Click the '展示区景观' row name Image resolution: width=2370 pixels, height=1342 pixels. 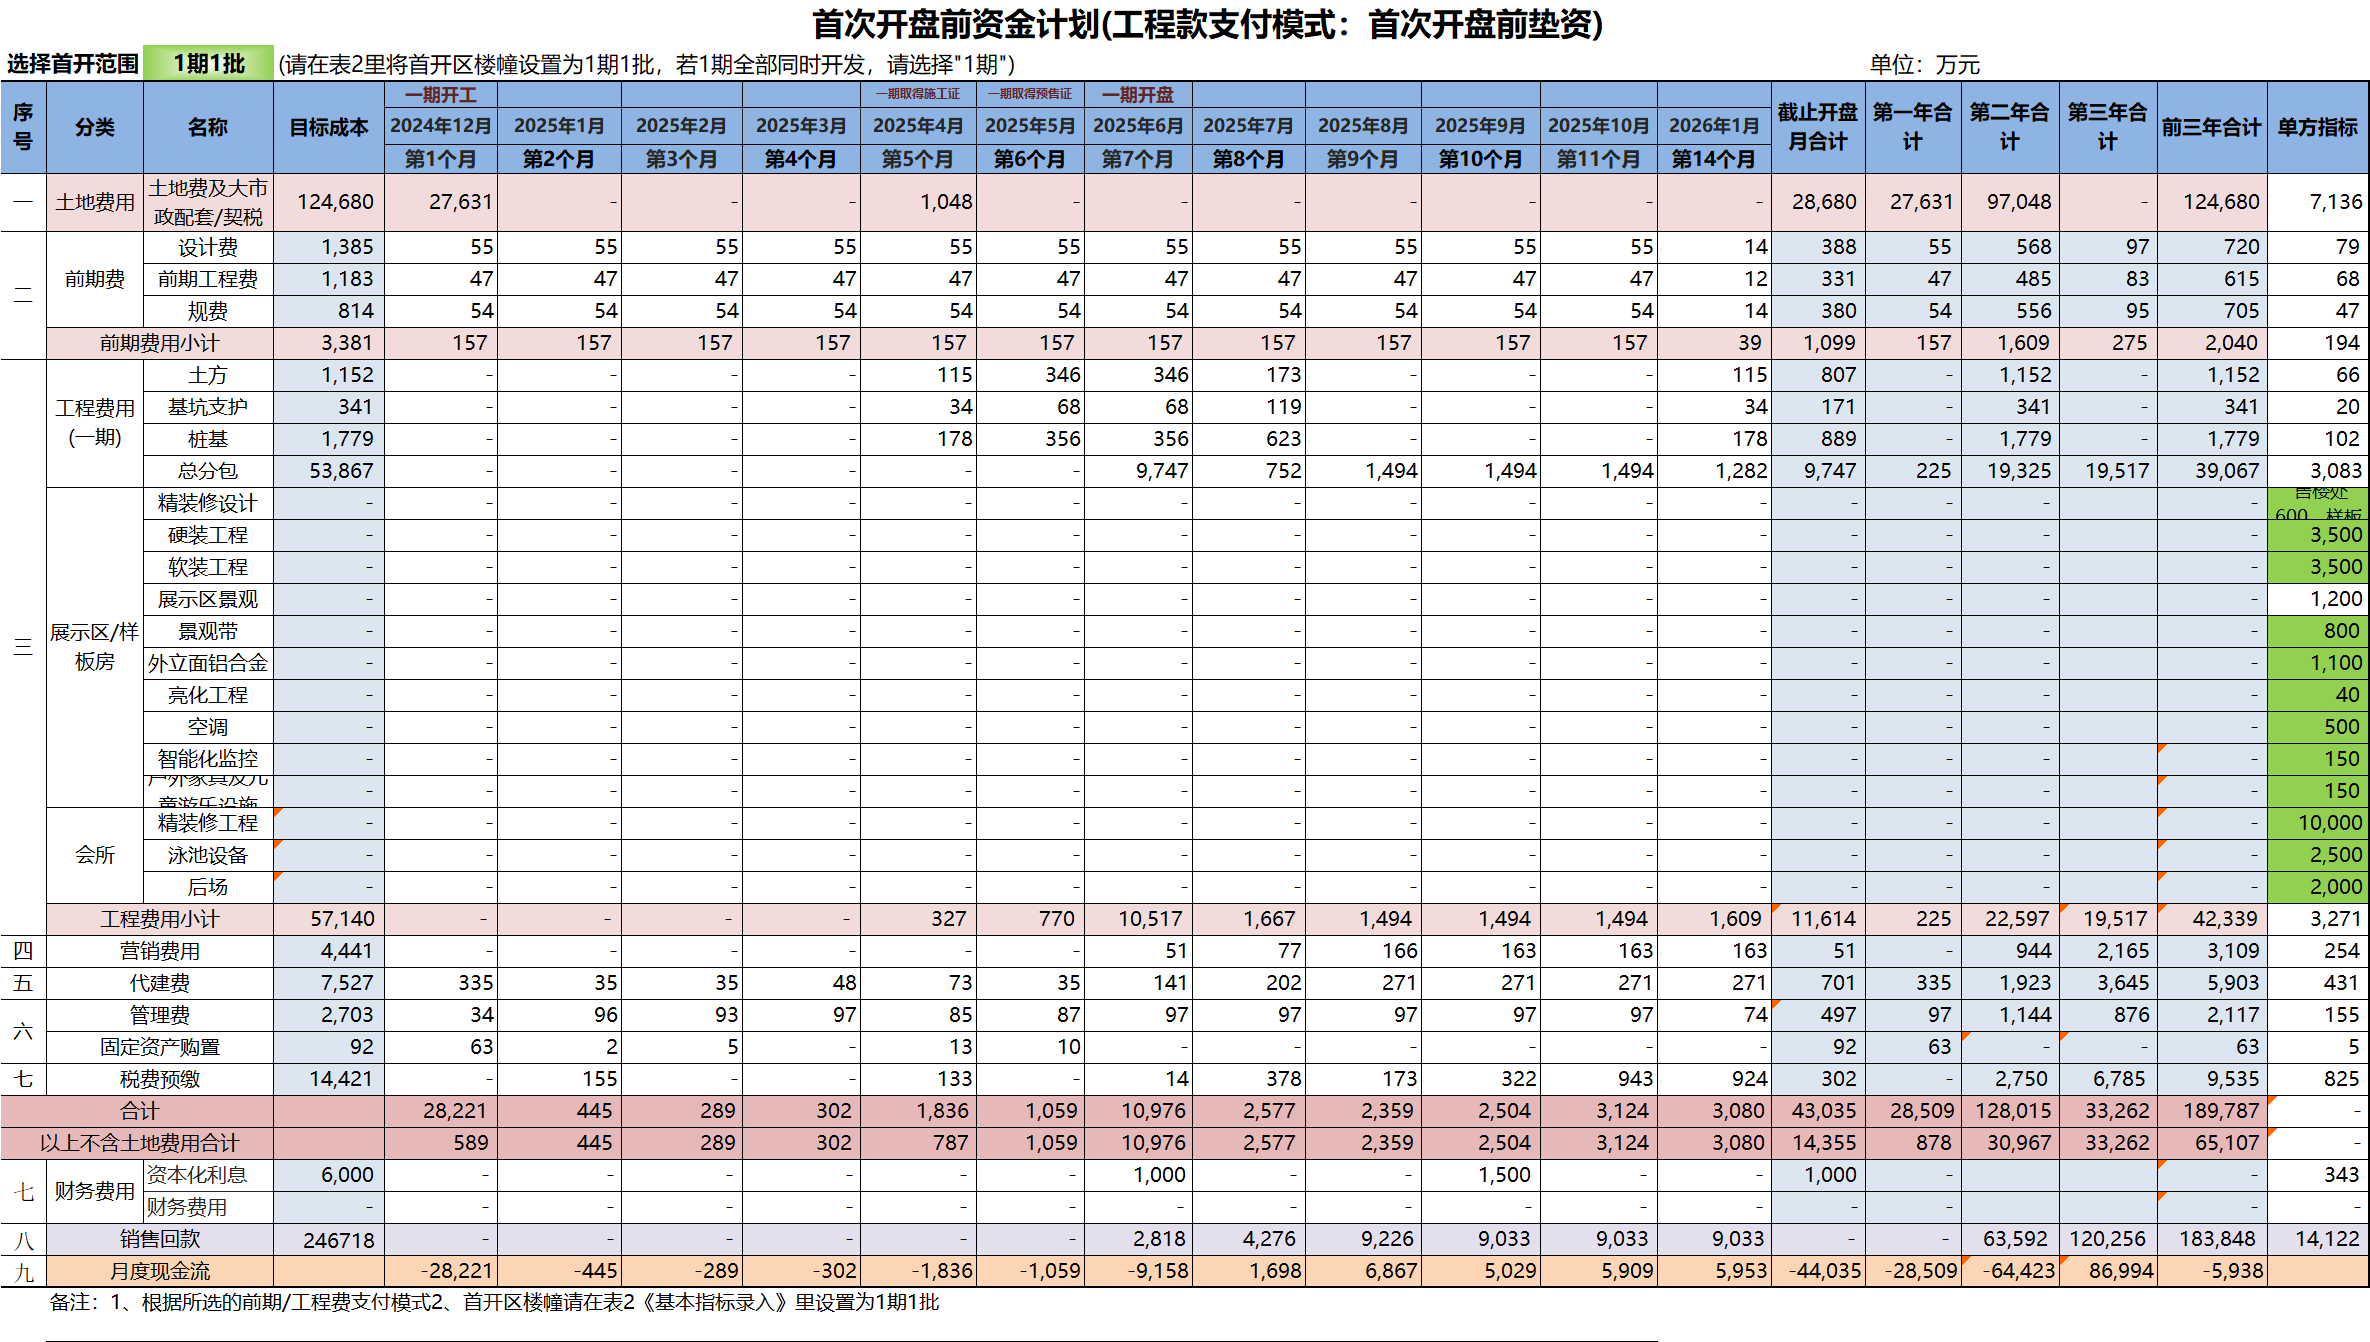pos(208,599)
